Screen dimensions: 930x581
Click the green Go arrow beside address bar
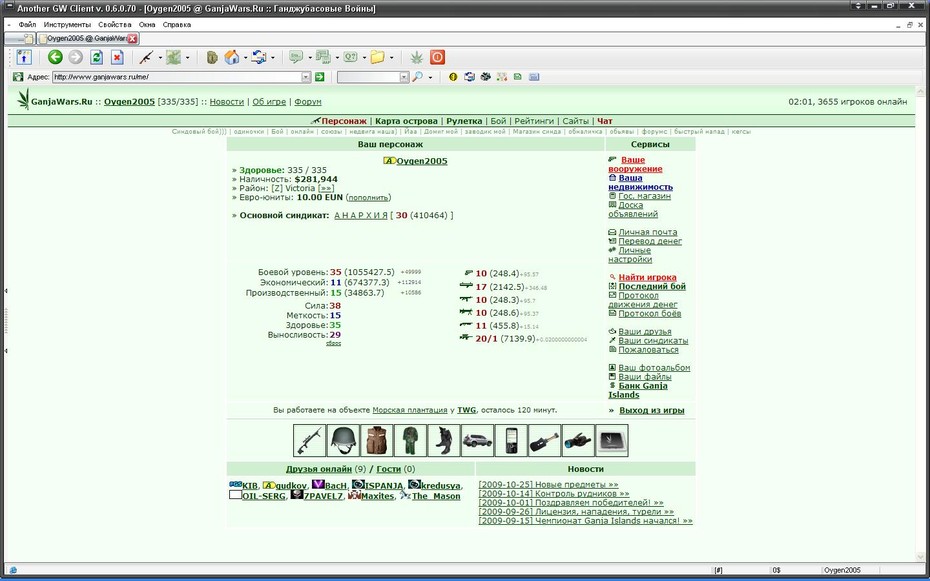point(320,76)
